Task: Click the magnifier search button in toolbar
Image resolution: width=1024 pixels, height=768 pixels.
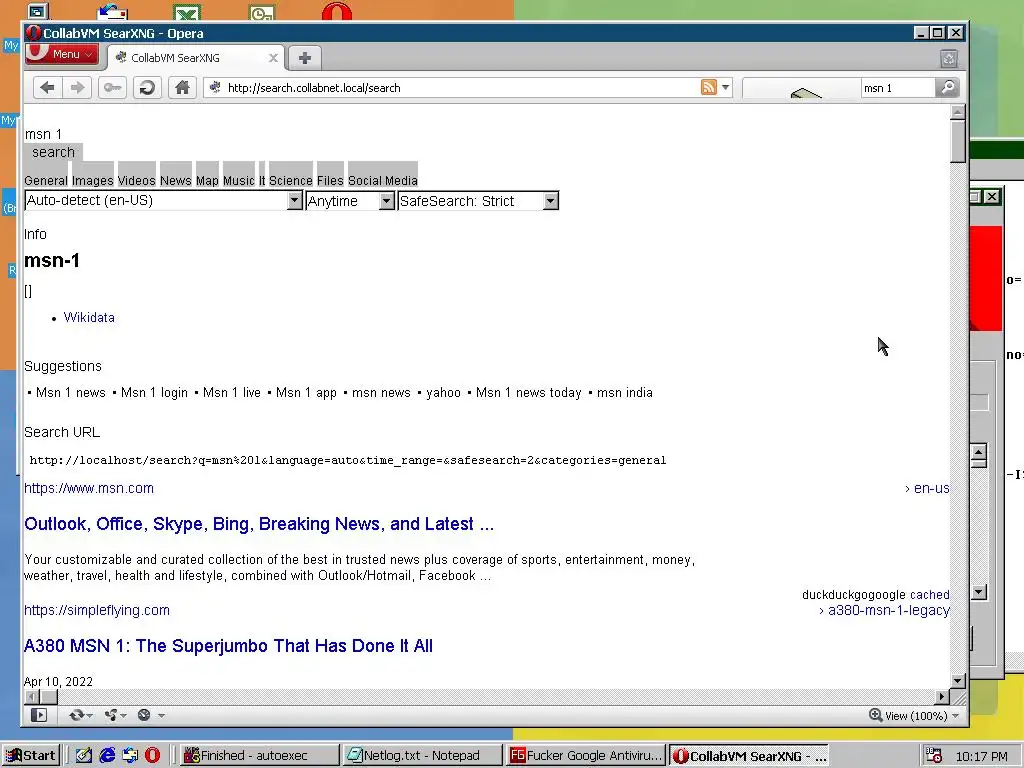Action: [947, 88]
